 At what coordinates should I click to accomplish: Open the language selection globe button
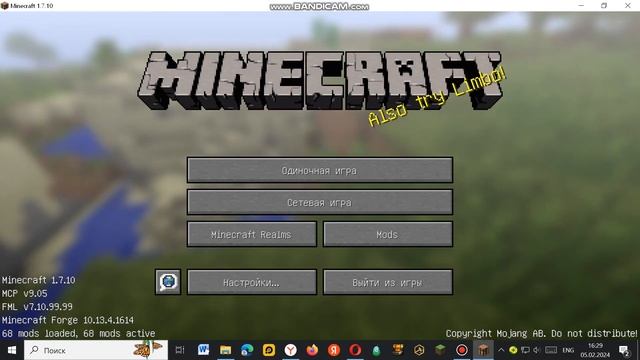[x=168, y=282]
